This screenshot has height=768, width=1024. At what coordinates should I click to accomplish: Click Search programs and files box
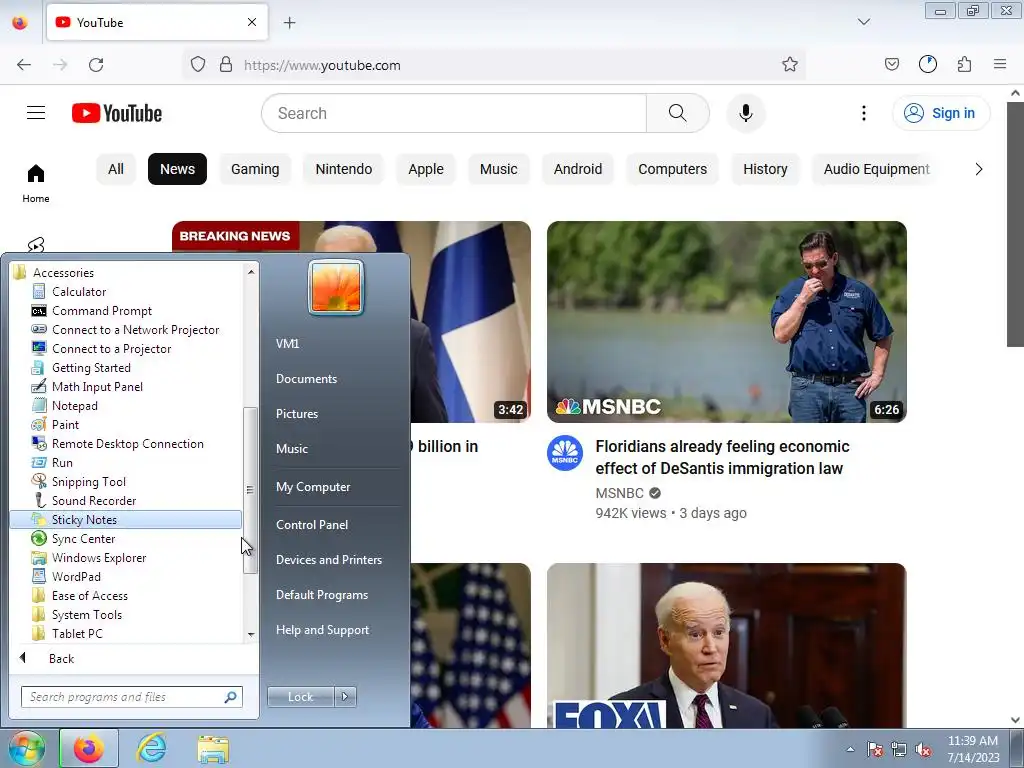(x=131, y=697)
